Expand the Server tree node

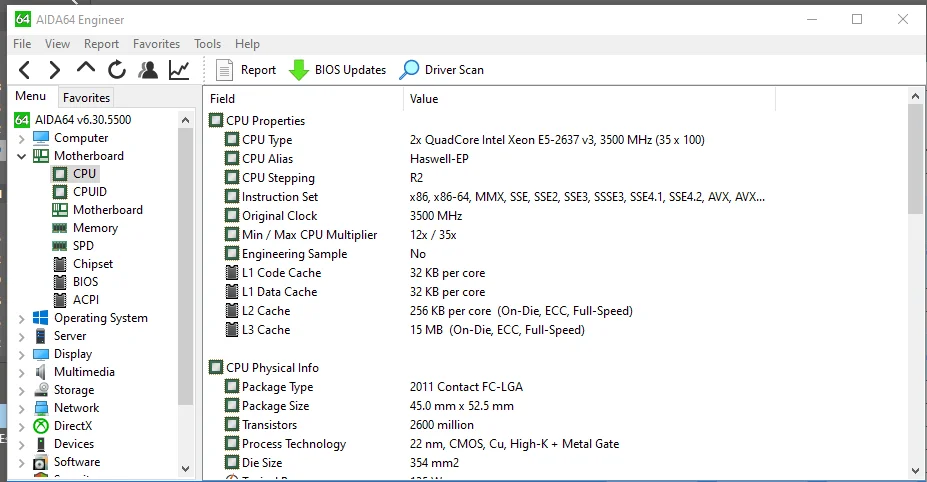(x=22, y=337)
